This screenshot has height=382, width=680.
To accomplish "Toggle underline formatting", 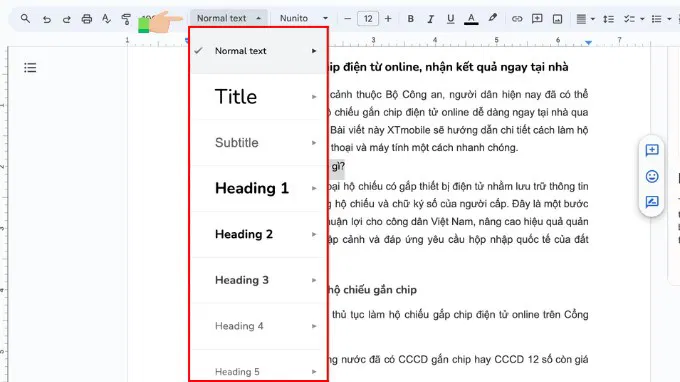I will (x=451, y=19).
